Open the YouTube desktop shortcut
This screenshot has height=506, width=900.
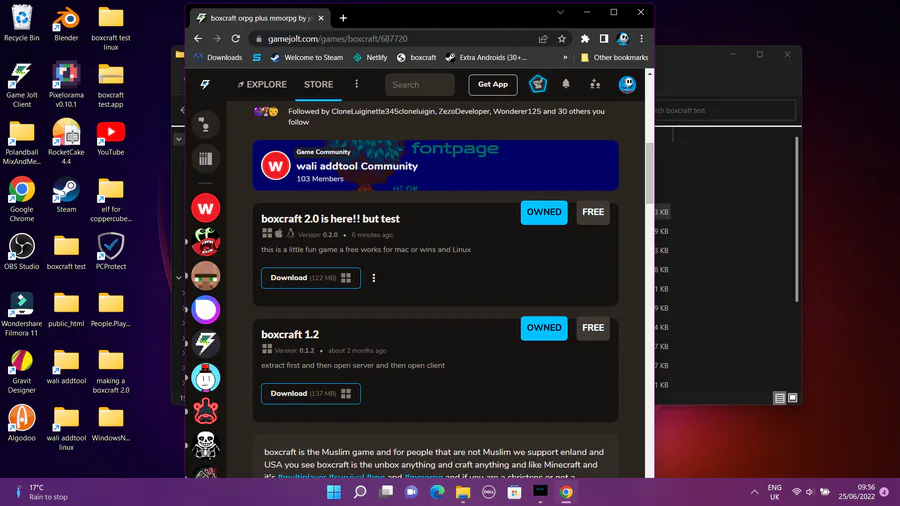click(111, 138)
